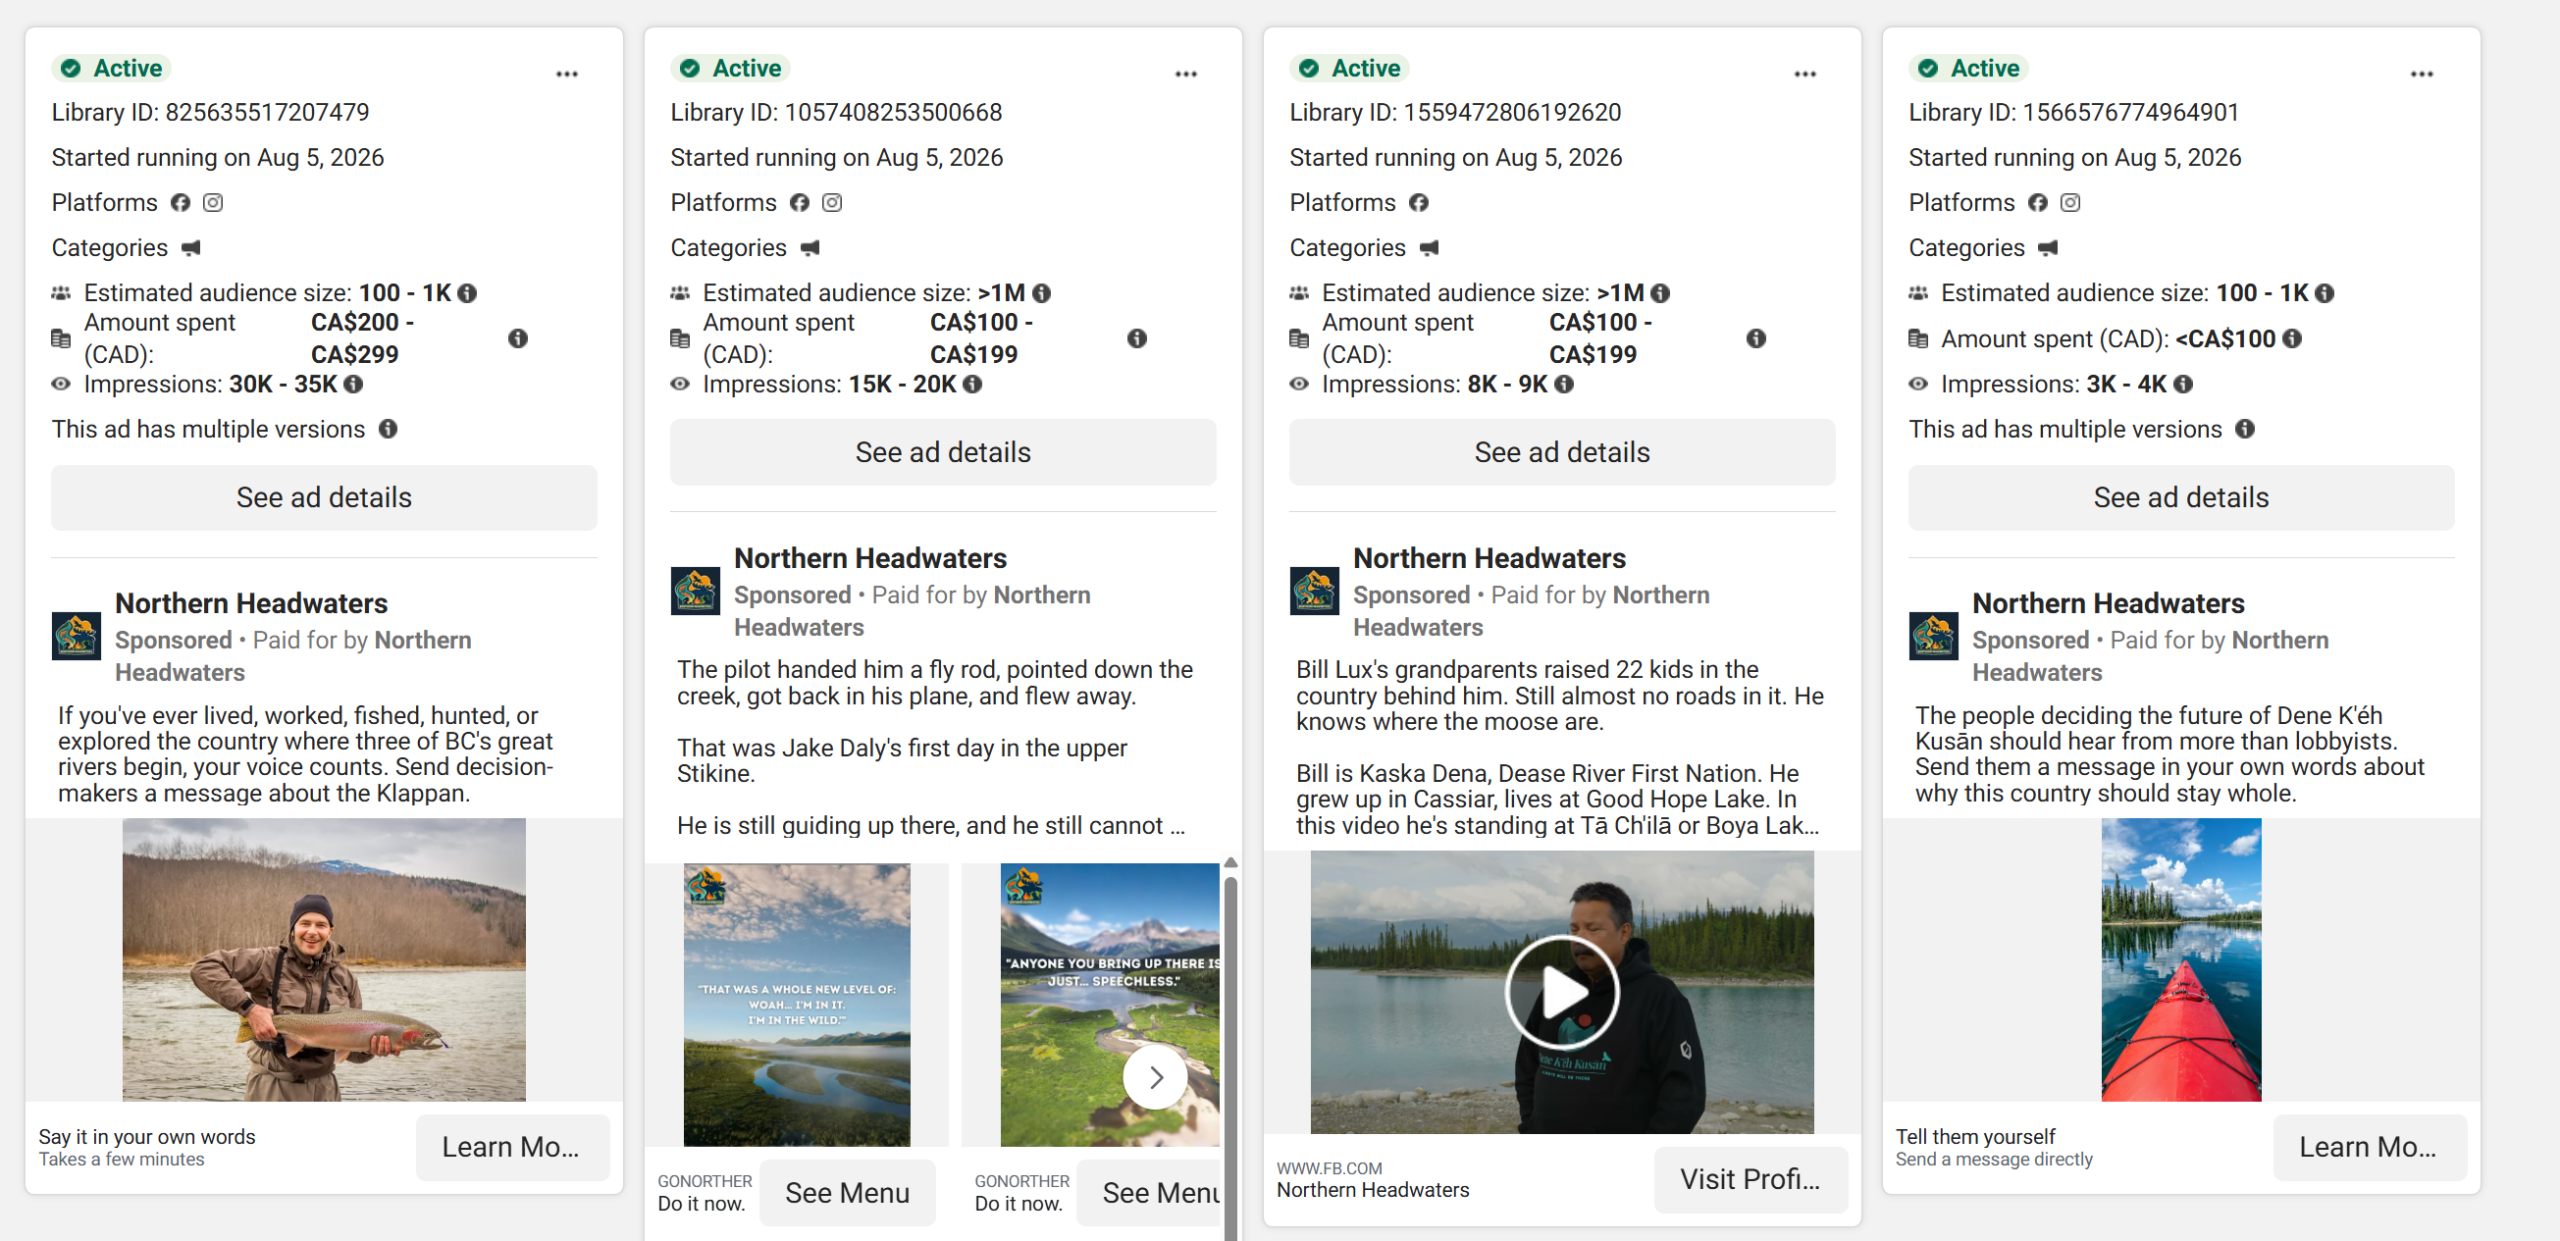Open options menu for ad 825635517207479

click(x=567, y=74)
